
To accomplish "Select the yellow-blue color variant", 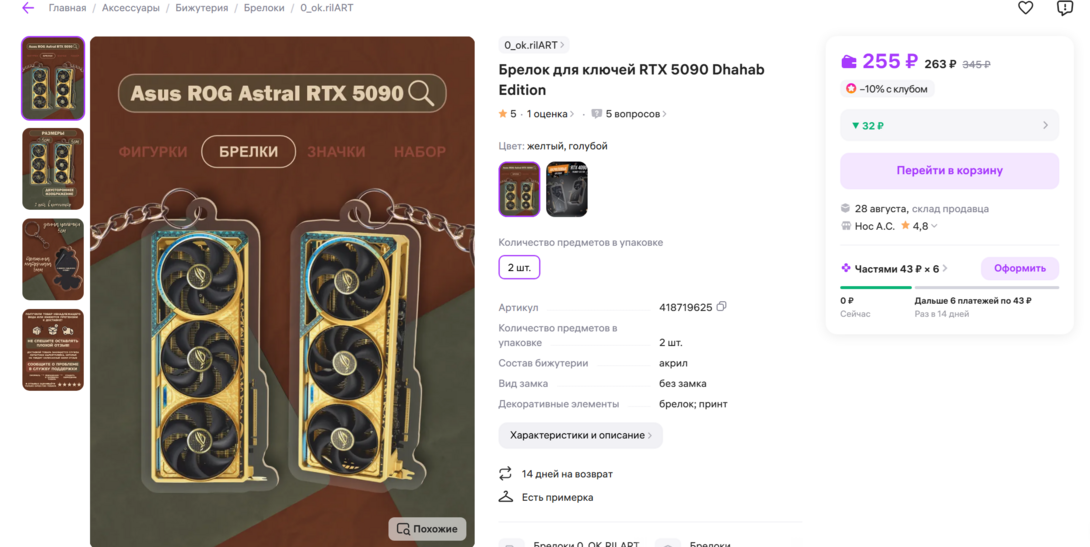I will point(519,189).
